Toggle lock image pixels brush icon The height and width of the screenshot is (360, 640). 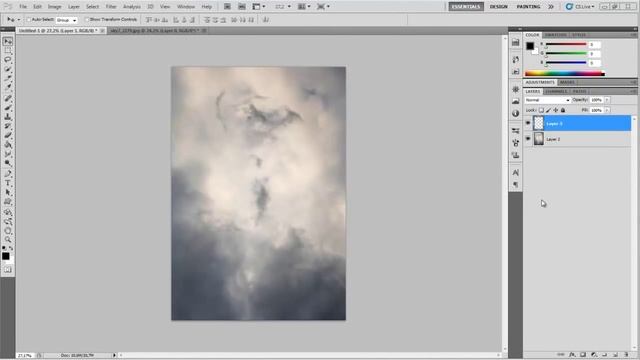(x=548, y=110)
